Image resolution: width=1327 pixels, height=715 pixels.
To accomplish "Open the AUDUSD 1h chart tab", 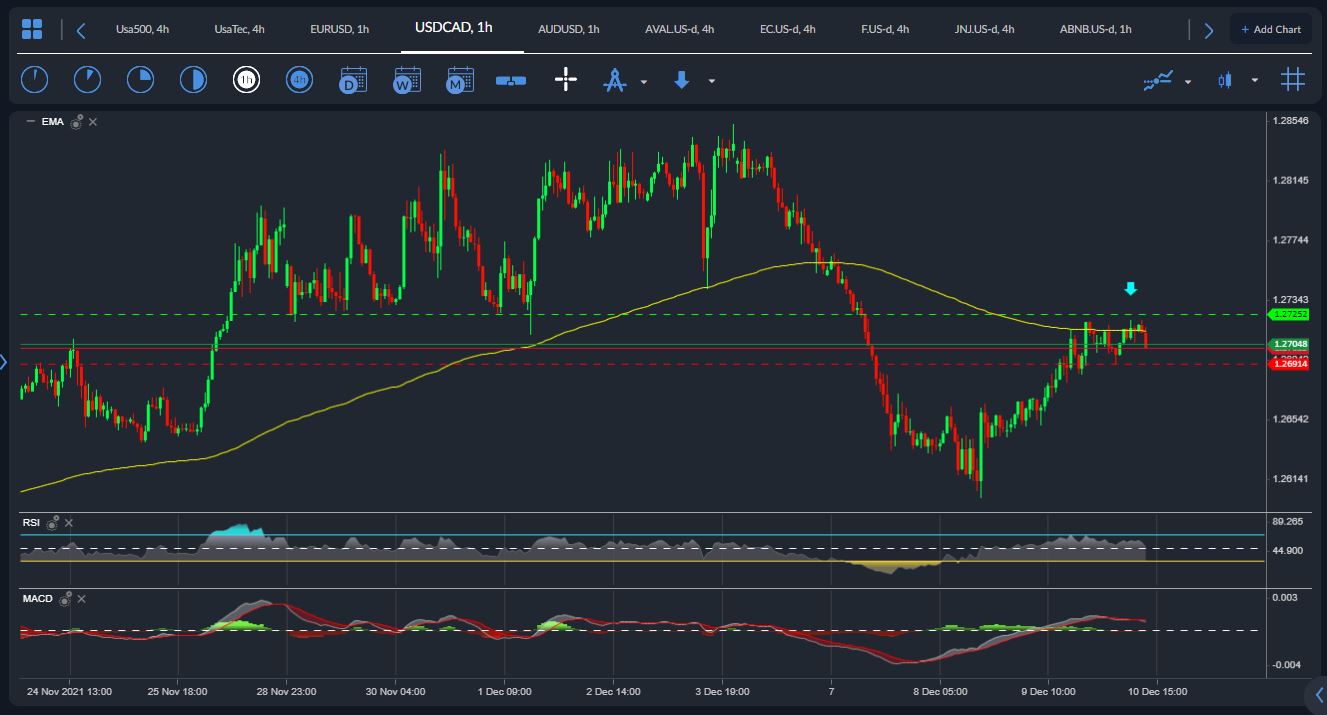I will coord(568,29).
